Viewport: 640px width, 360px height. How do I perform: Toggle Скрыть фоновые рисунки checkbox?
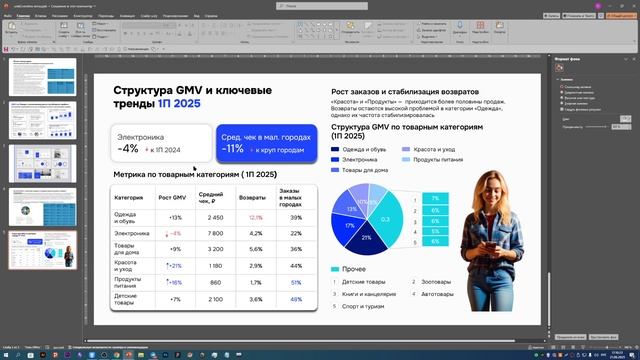[x=562, y=109]
